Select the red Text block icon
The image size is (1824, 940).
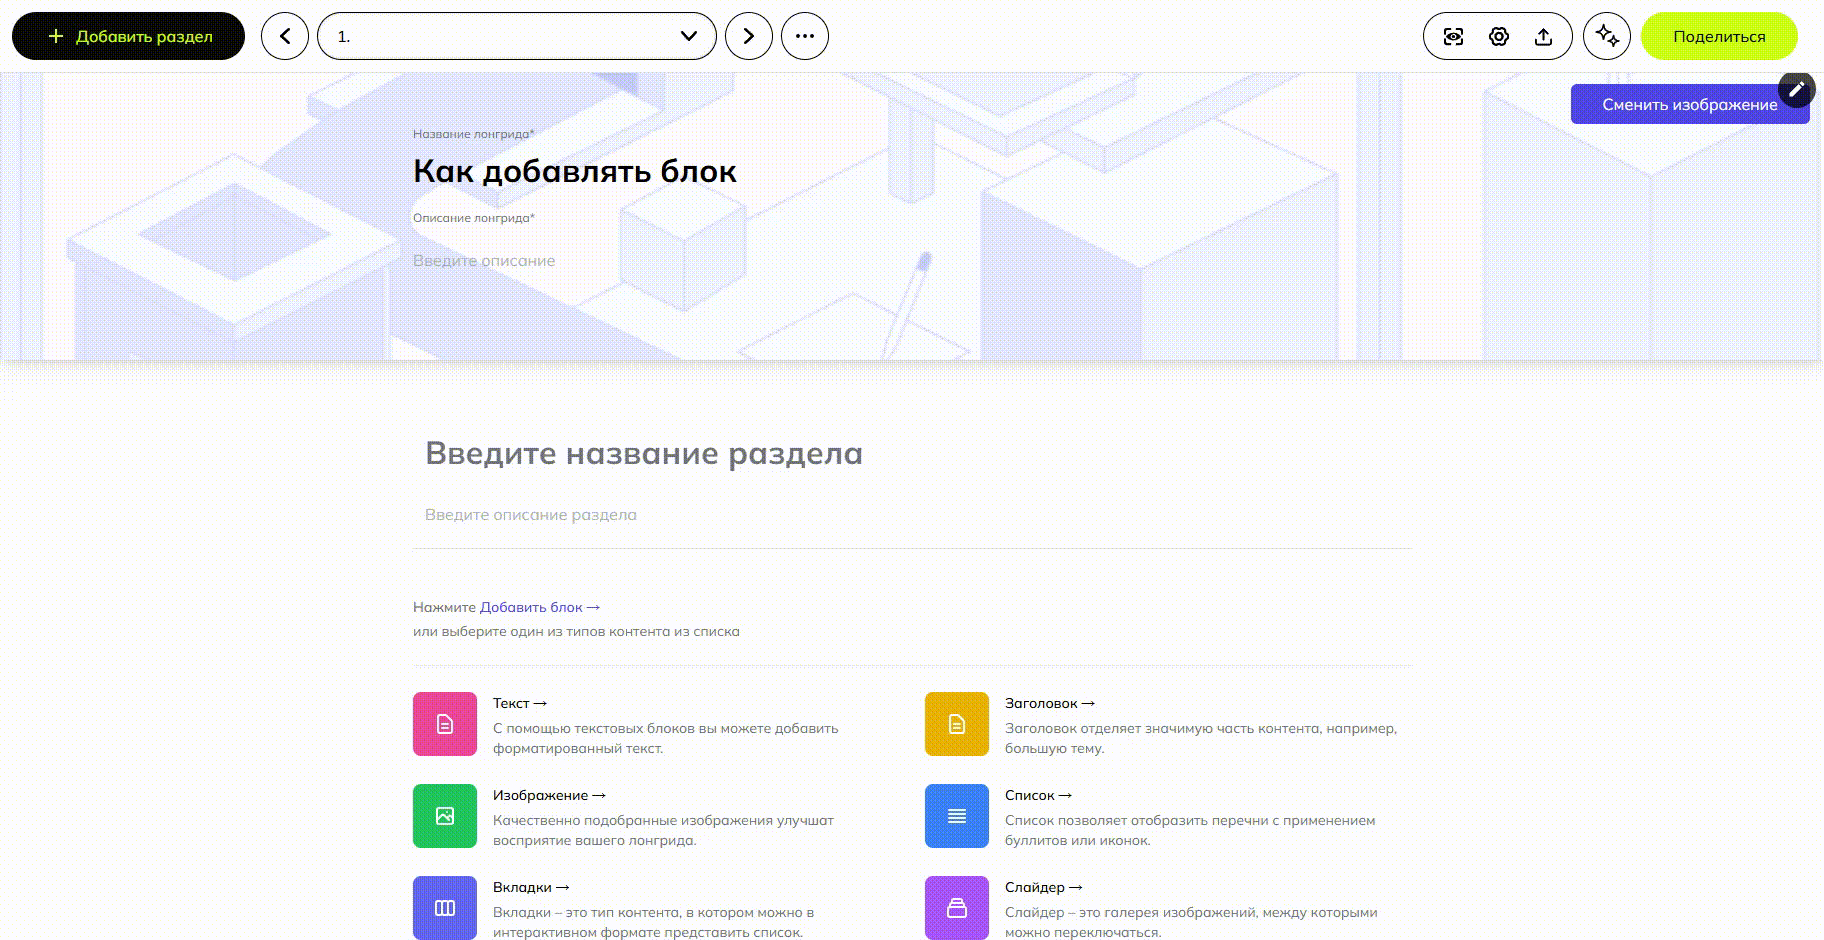coord(445,724)
